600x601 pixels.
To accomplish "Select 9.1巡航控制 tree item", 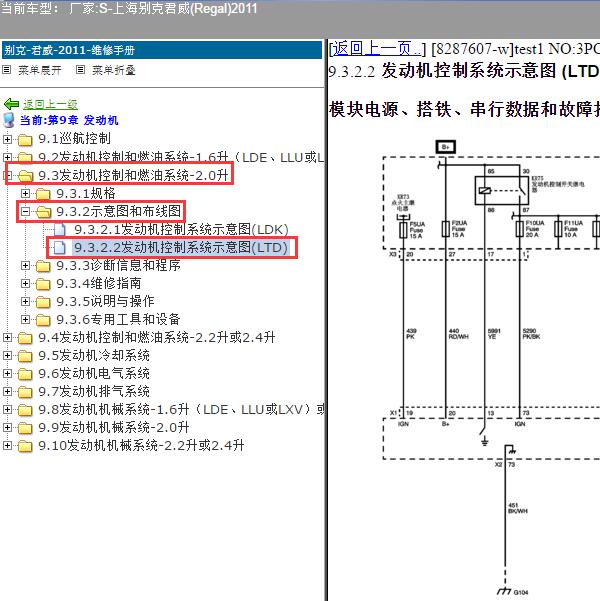I will click(74, 139).
